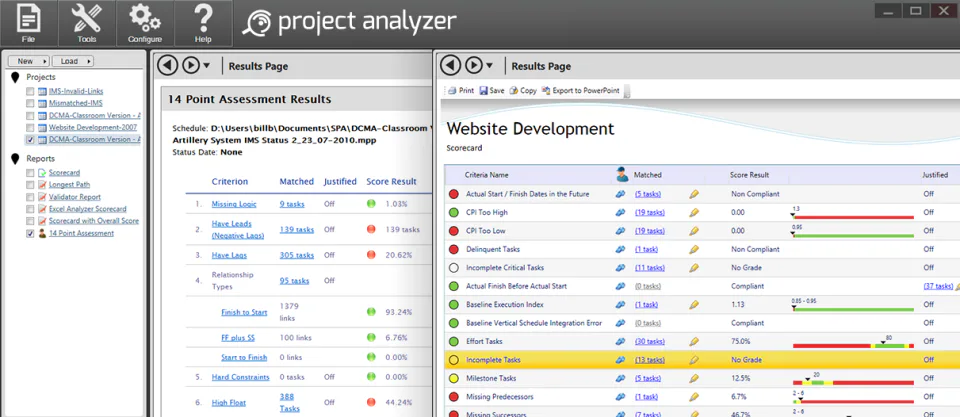The image size is (960, 417).
Task: Click link icon in Incomplete Critical Tasks row
Action: click(620, 268)
